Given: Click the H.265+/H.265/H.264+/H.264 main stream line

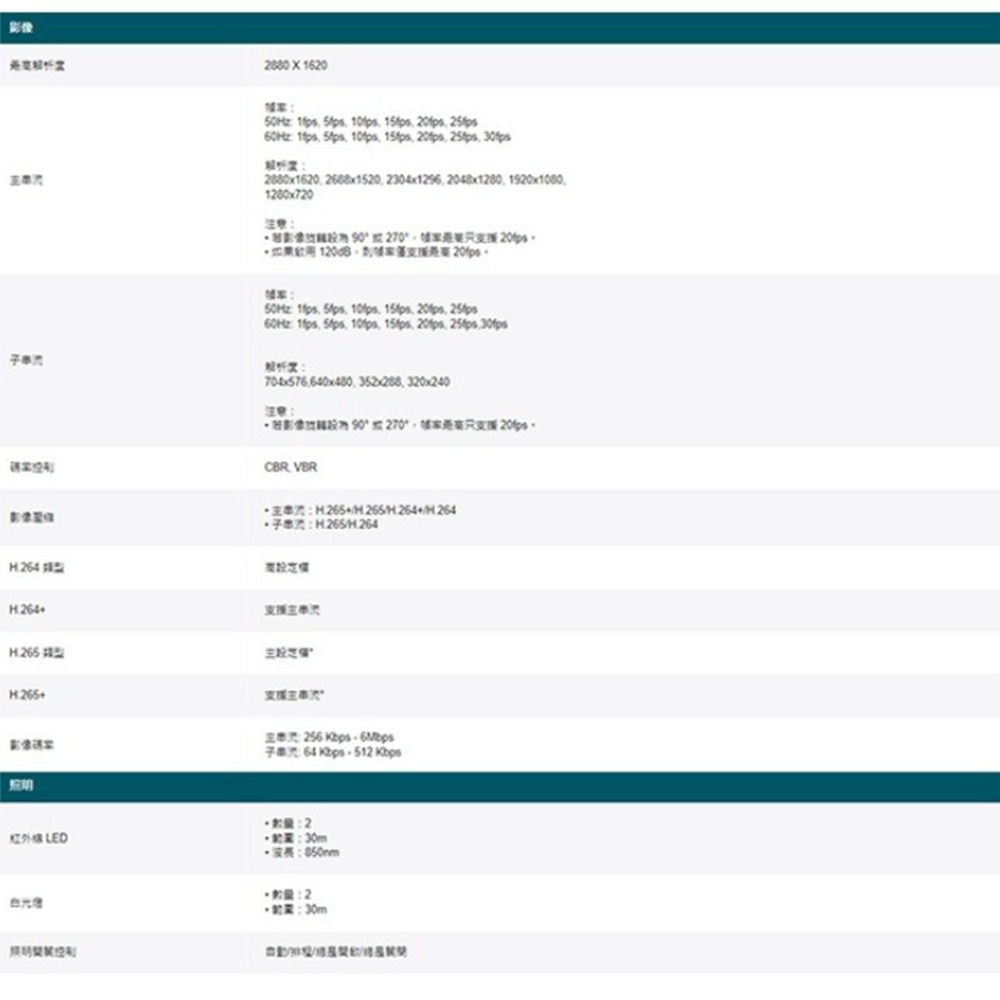Looking at the screenshot, I should coord(360,510).
